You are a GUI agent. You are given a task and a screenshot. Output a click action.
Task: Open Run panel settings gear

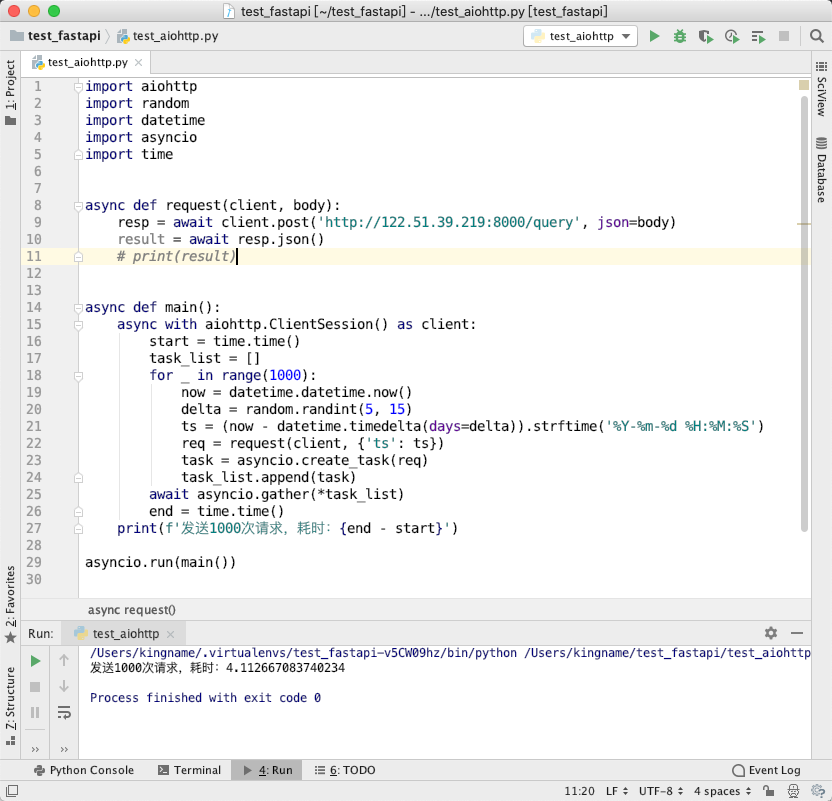tap(770, 633)
